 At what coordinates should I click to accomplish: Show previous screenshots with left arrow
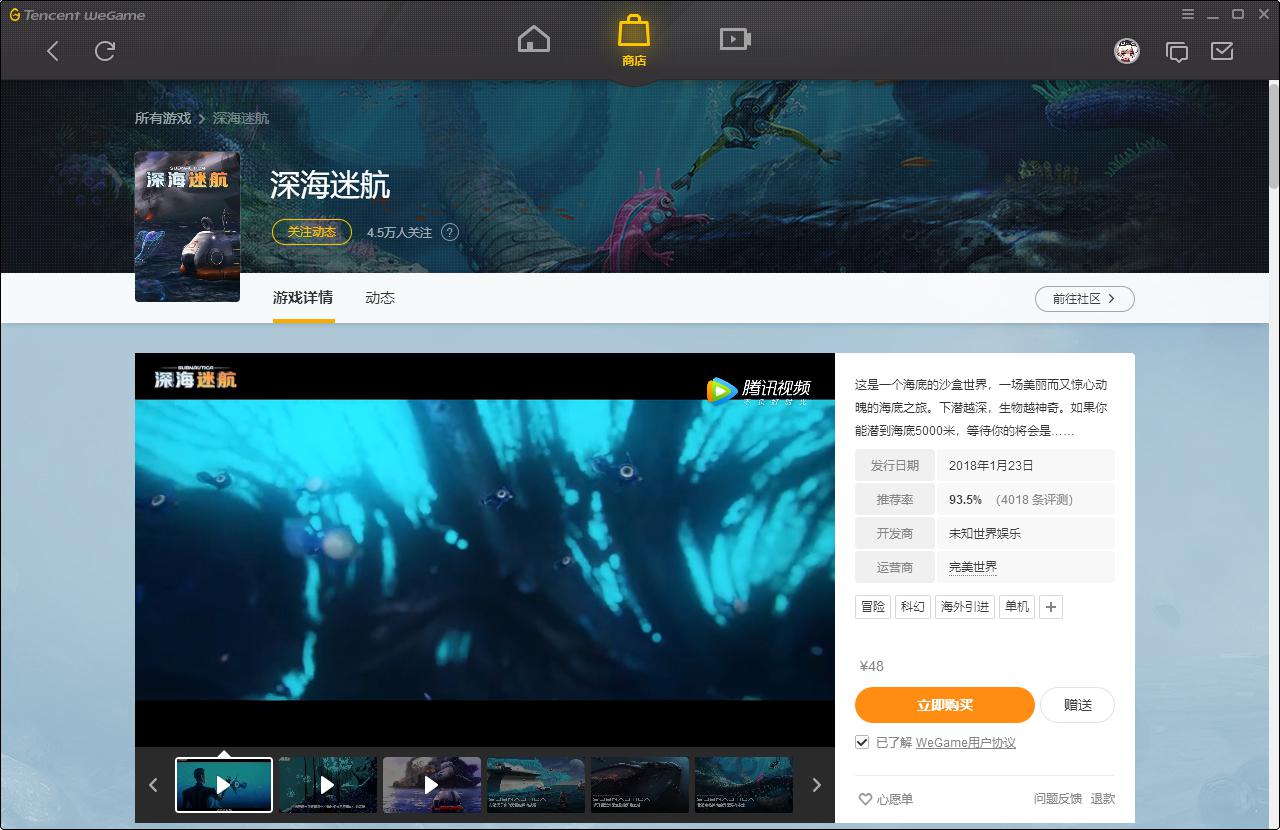click(x=153, y=785)
